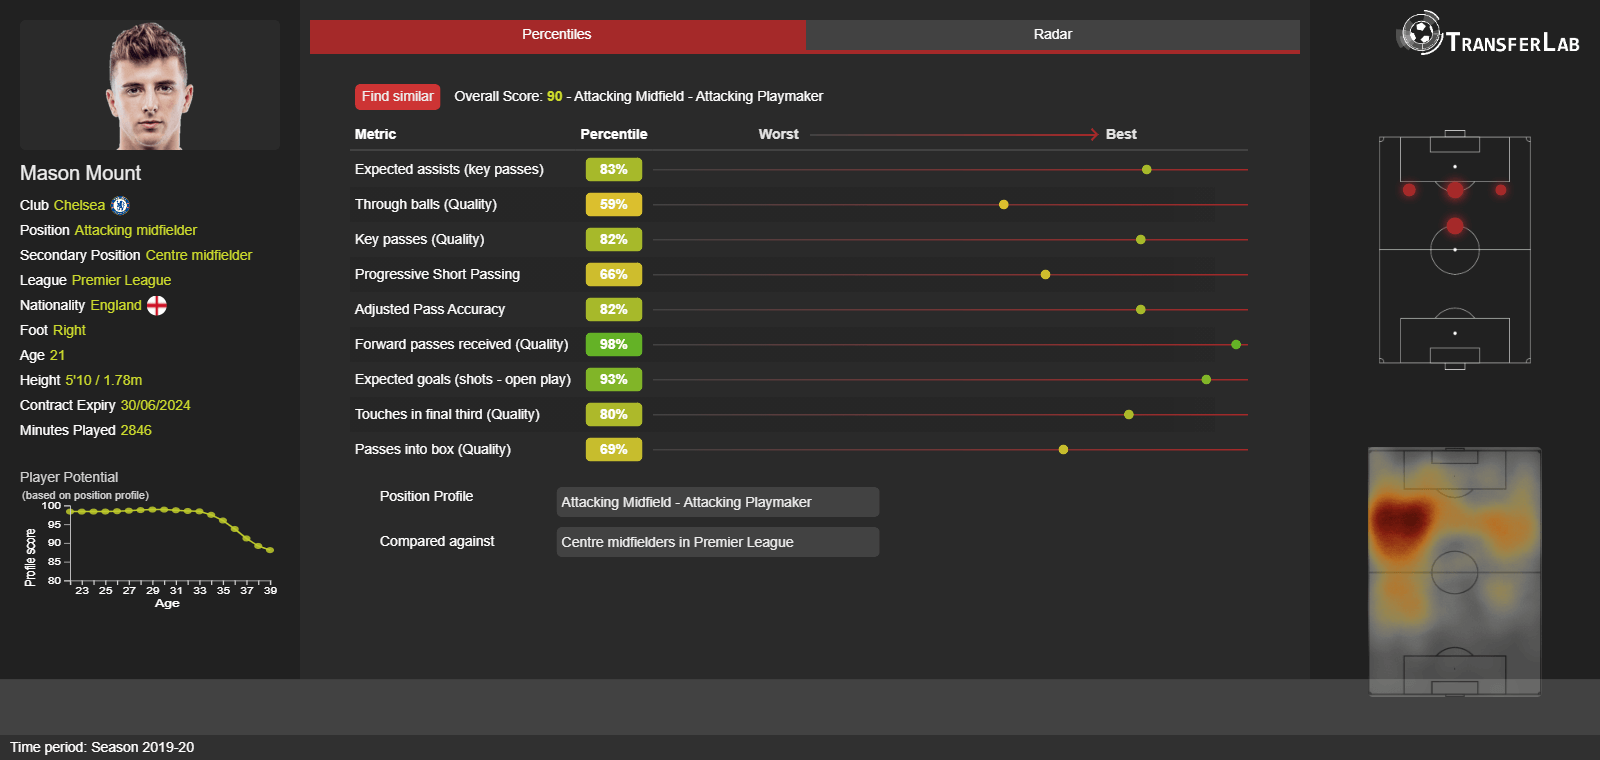Click the Progressive Short Passing metric

point(437,275)
